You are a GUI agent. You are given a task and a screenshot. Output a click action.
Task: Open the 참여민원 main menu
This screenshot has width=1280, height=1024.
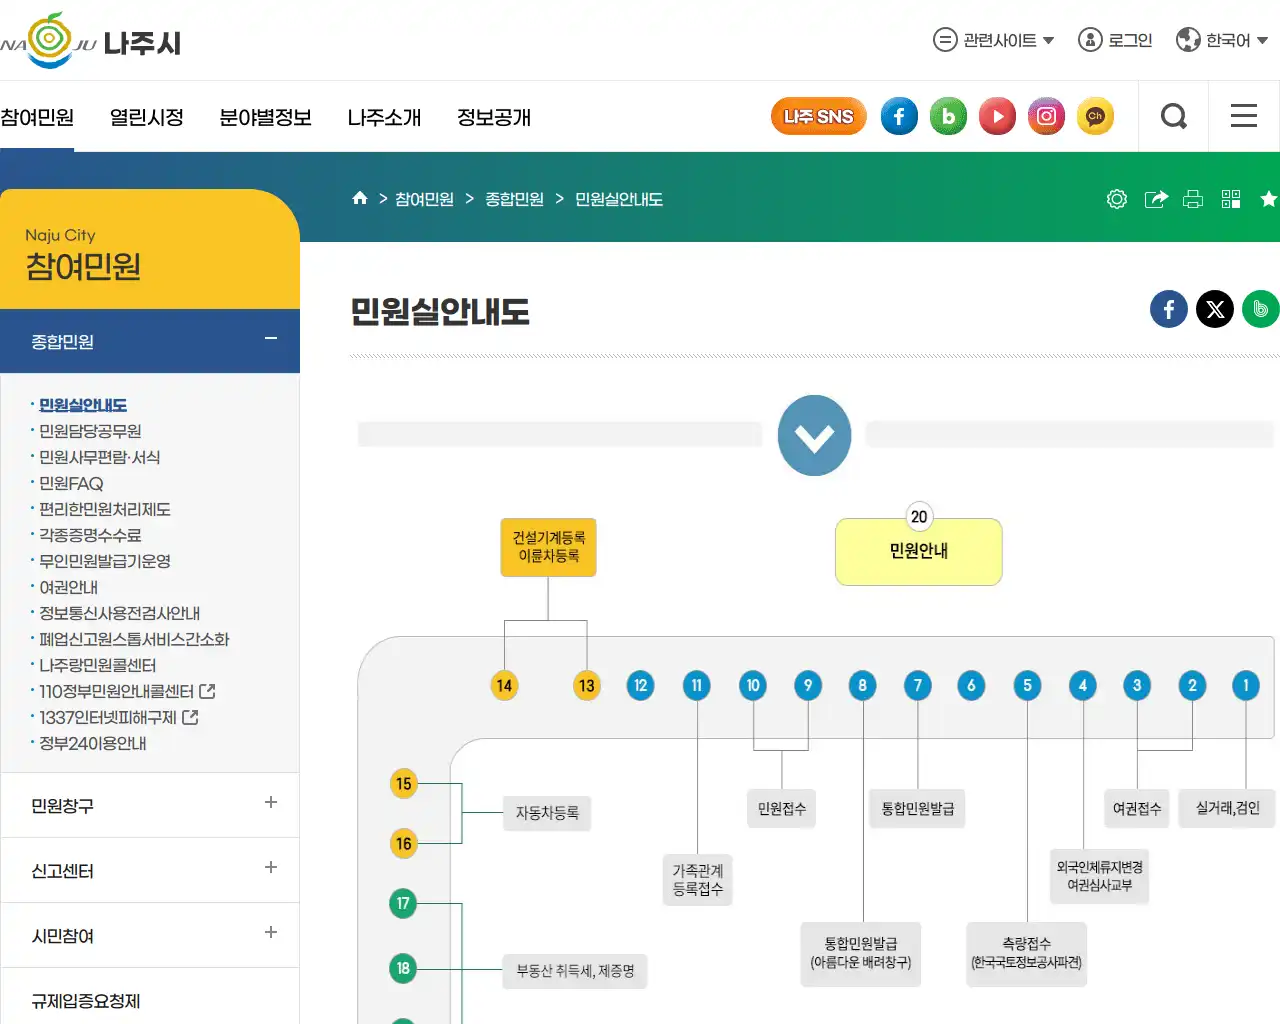tap(37, 118)
